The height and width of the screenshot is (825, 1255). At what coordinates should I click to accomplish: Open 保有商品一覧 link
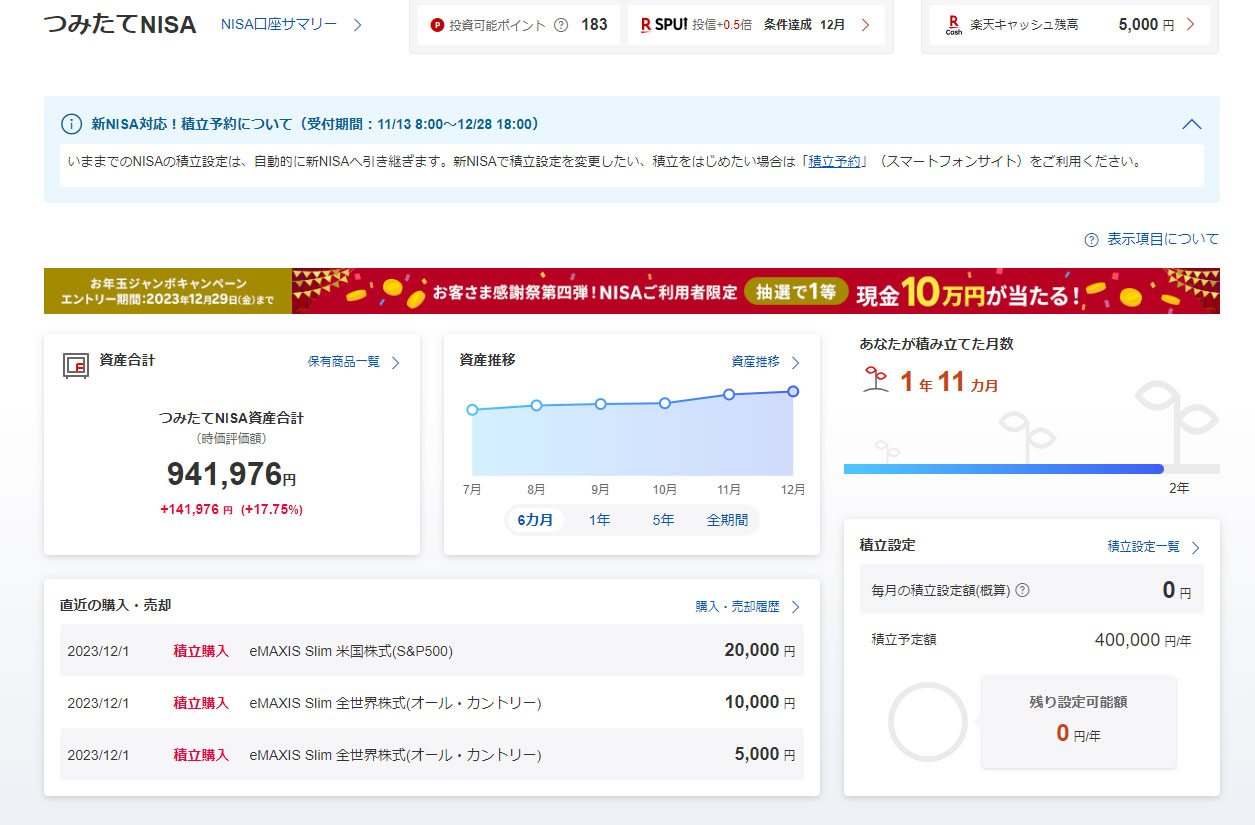[x=344, y=362]
